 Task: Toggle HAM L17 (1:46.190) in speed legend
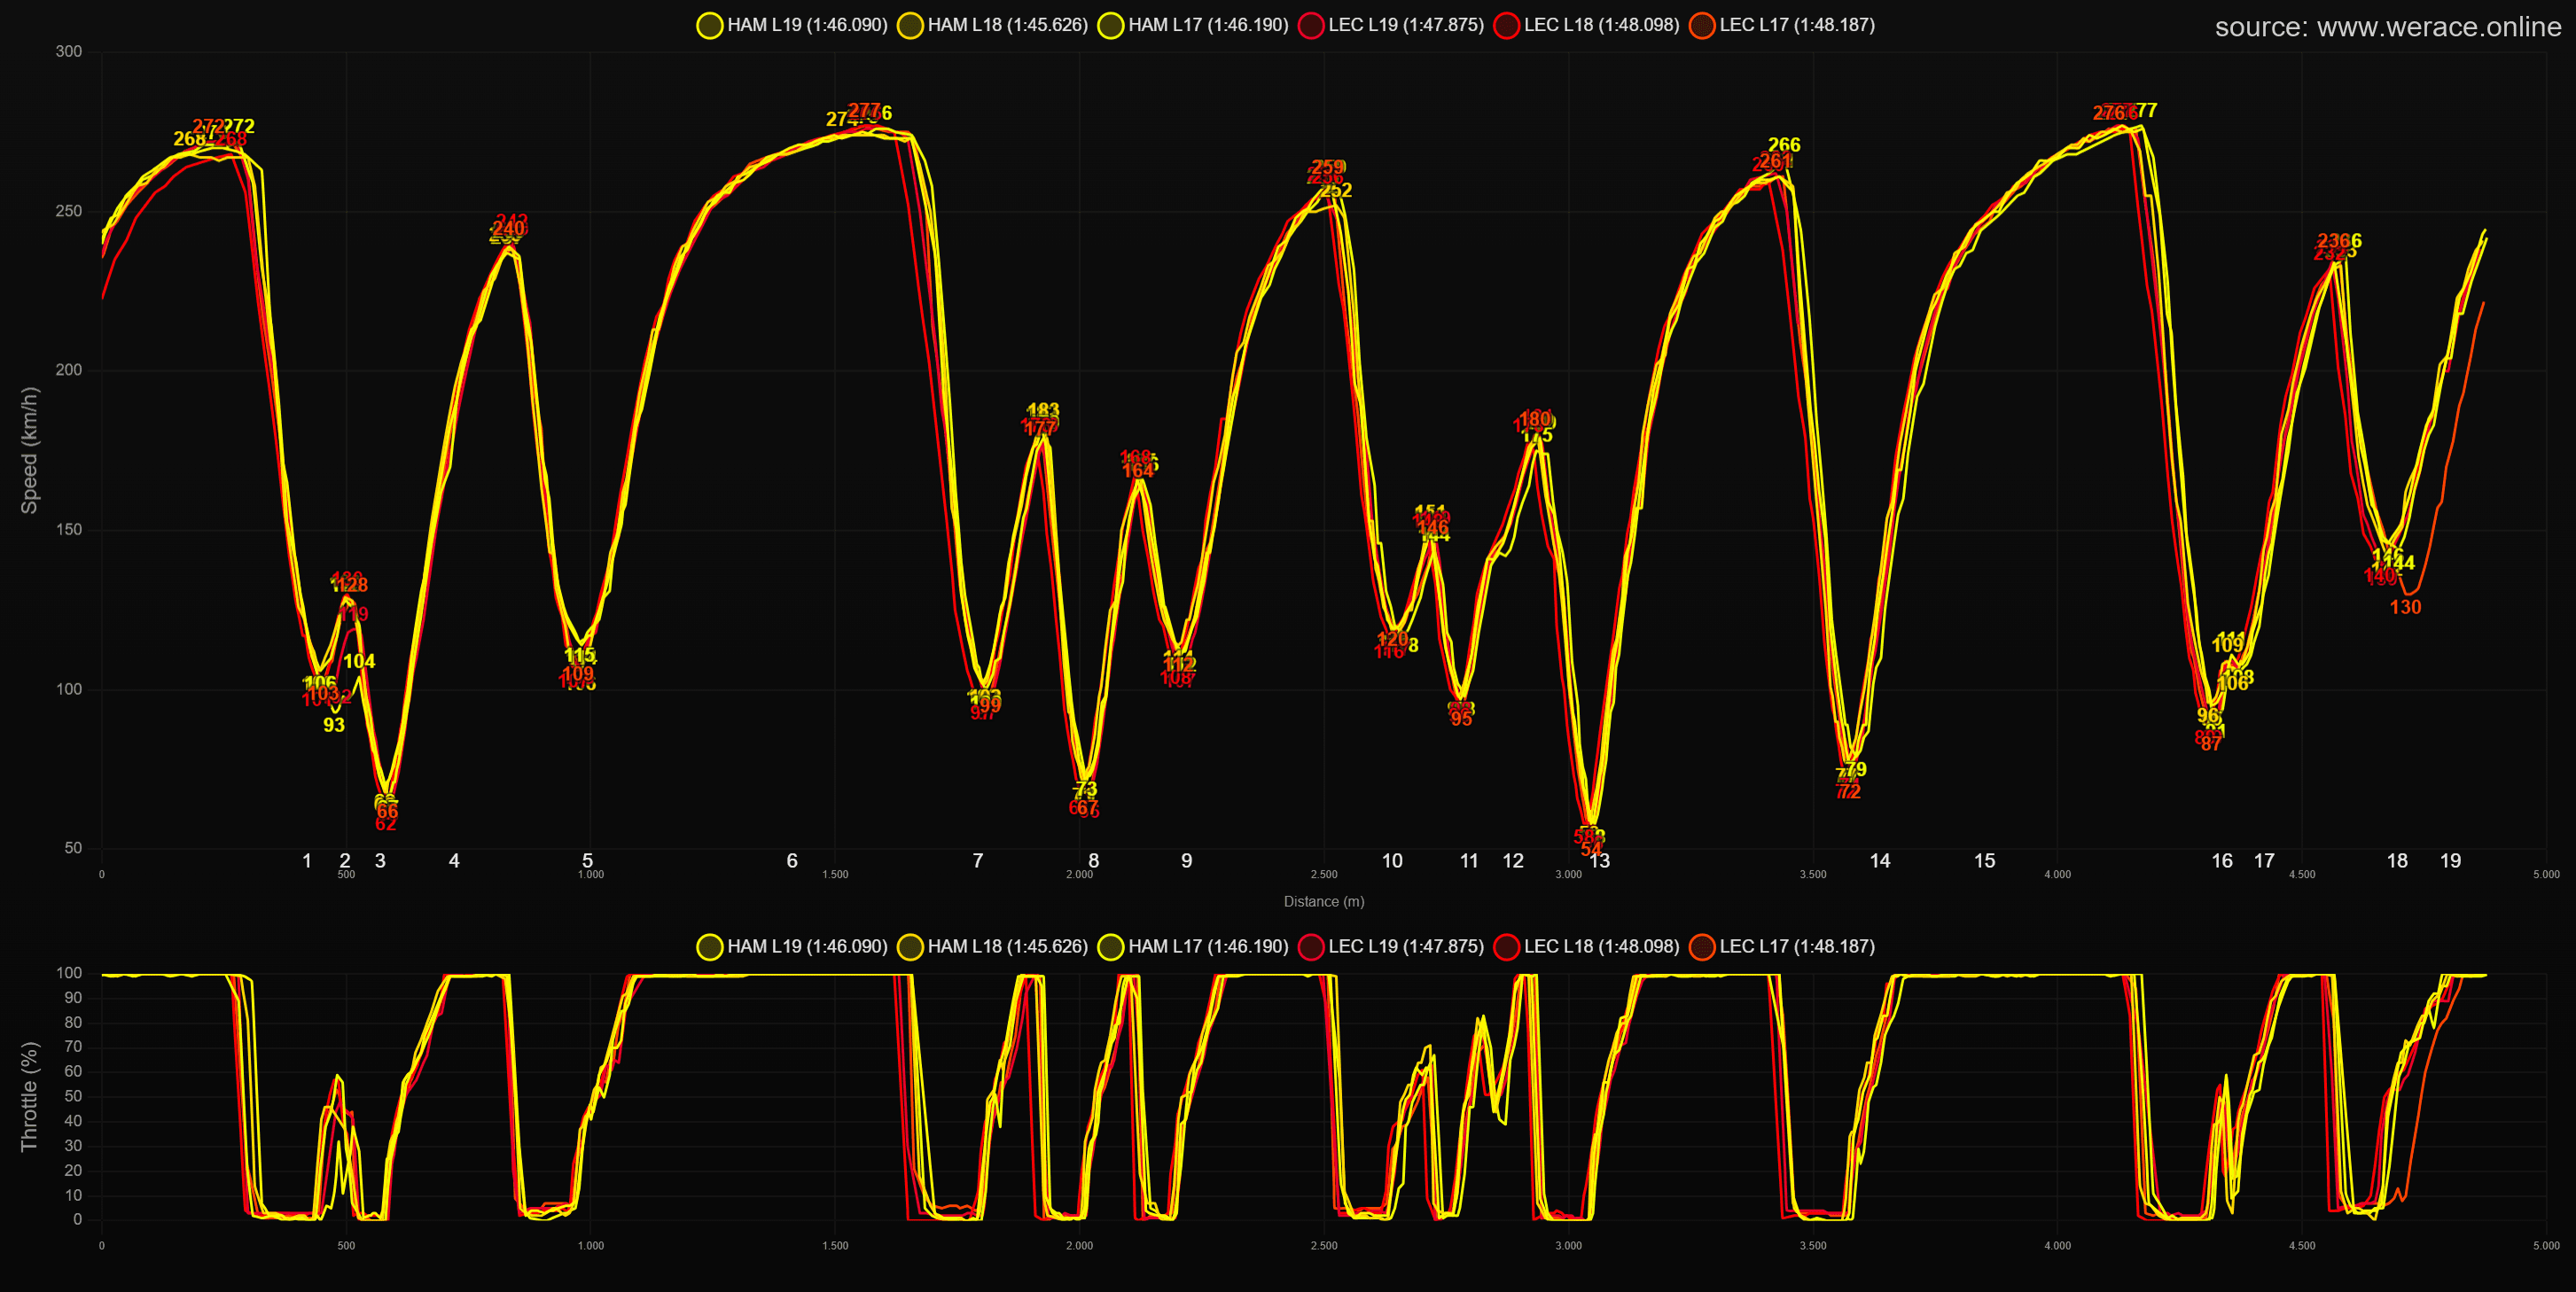click(1193, 25)
